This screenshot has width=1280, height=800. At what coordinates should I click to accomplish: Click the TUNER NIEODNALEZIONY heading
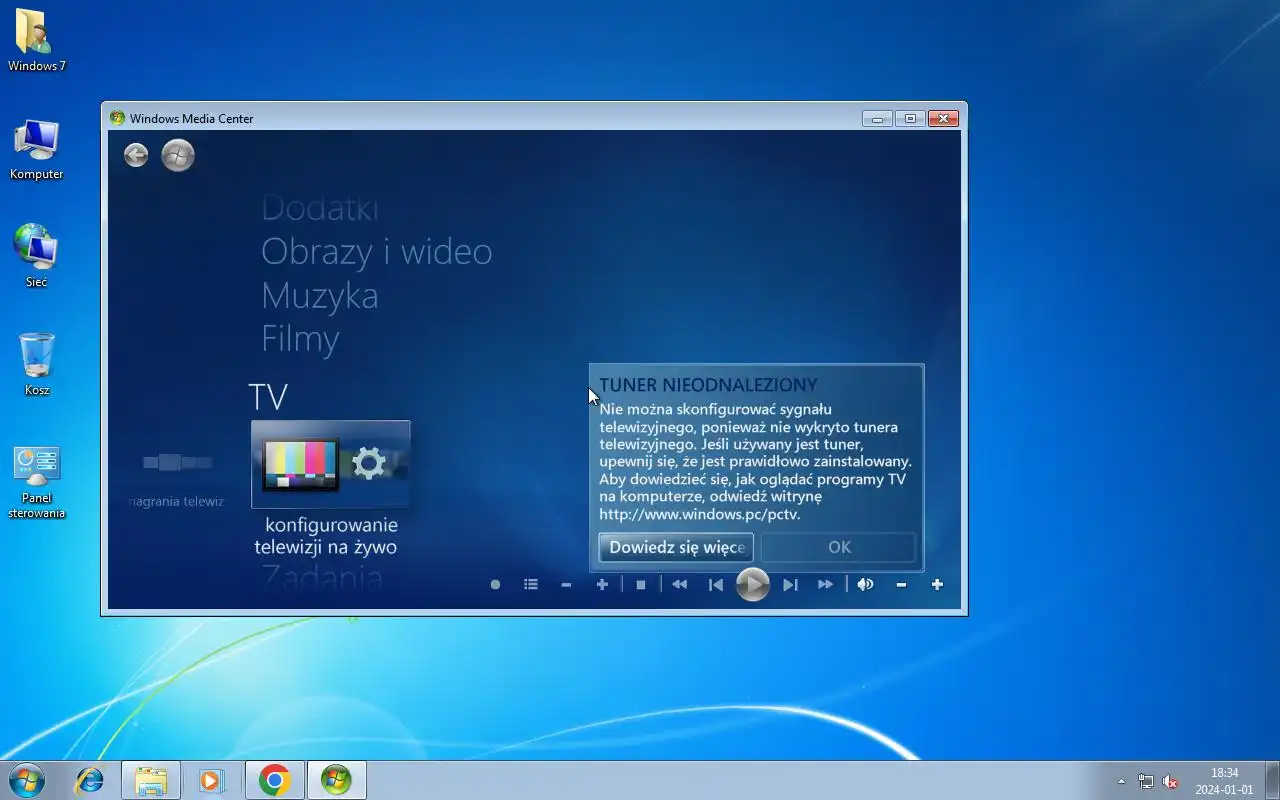(x=709, y=385)
